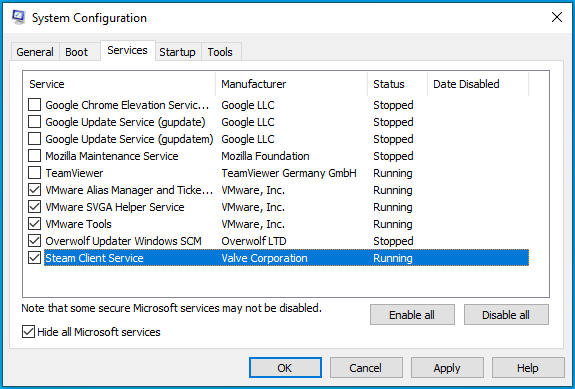Select VMware Alias Manager and Ticket row name
The width and height of the screenshot is (575, 389).
coord(129,190)
